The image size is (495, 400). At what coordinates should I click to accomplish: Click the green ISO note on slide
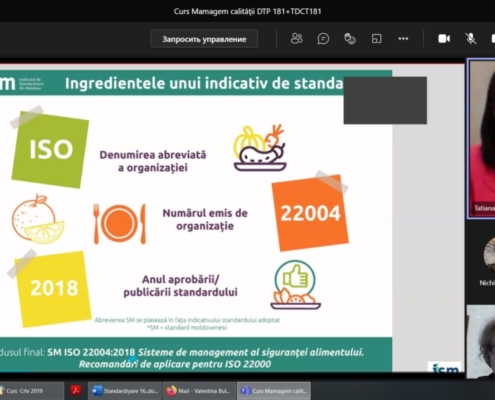click(x=50, y=149)
